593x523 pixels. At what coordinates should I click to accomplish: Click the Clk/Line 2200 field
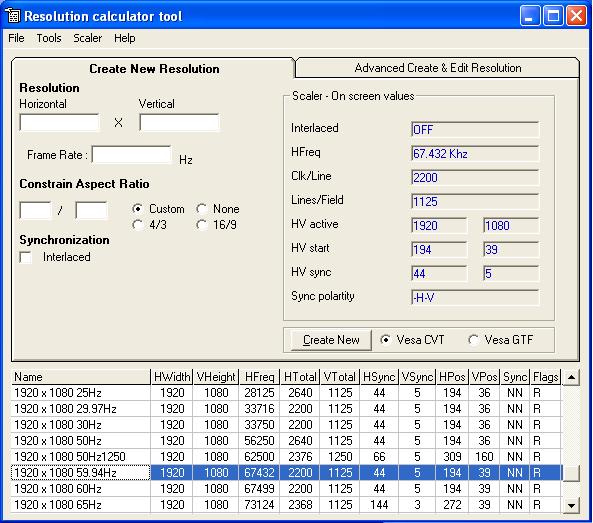coord(475,177)
